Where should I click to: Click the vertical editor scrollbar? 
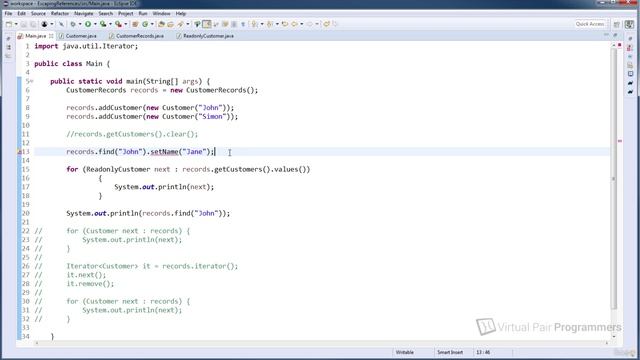[x=613, y=178]
